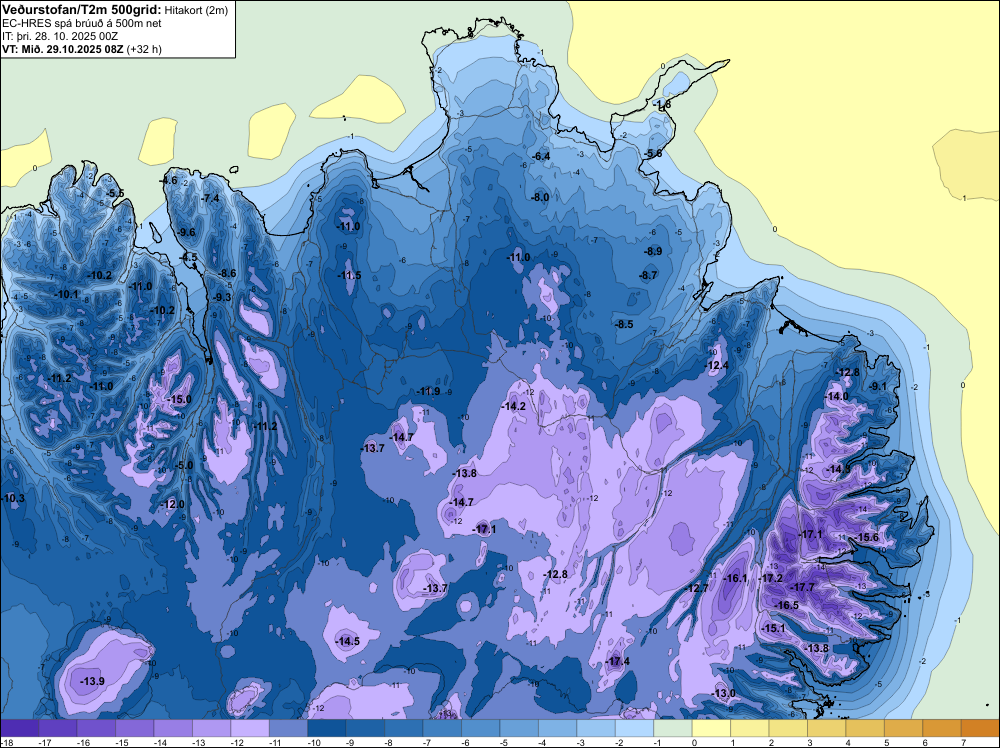Select legend swatch between 4 and 5
This screenshot has width=1000, height=748.
pos(865,728)
